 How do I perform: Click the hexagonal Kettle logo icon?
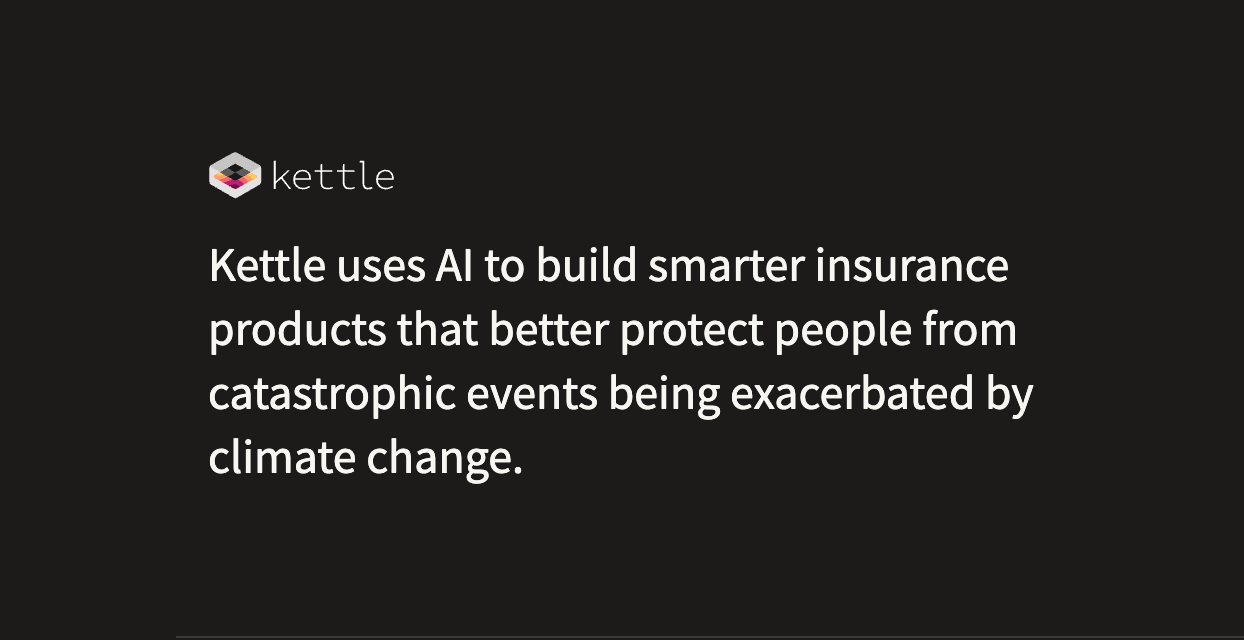234,175
